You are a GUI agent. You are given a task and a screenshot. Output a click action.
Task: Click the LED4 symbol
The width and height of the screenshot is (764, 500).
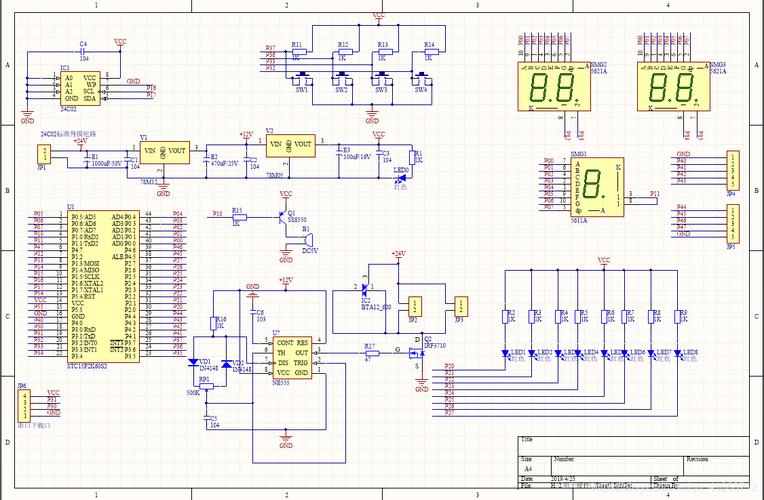[578, 353]
